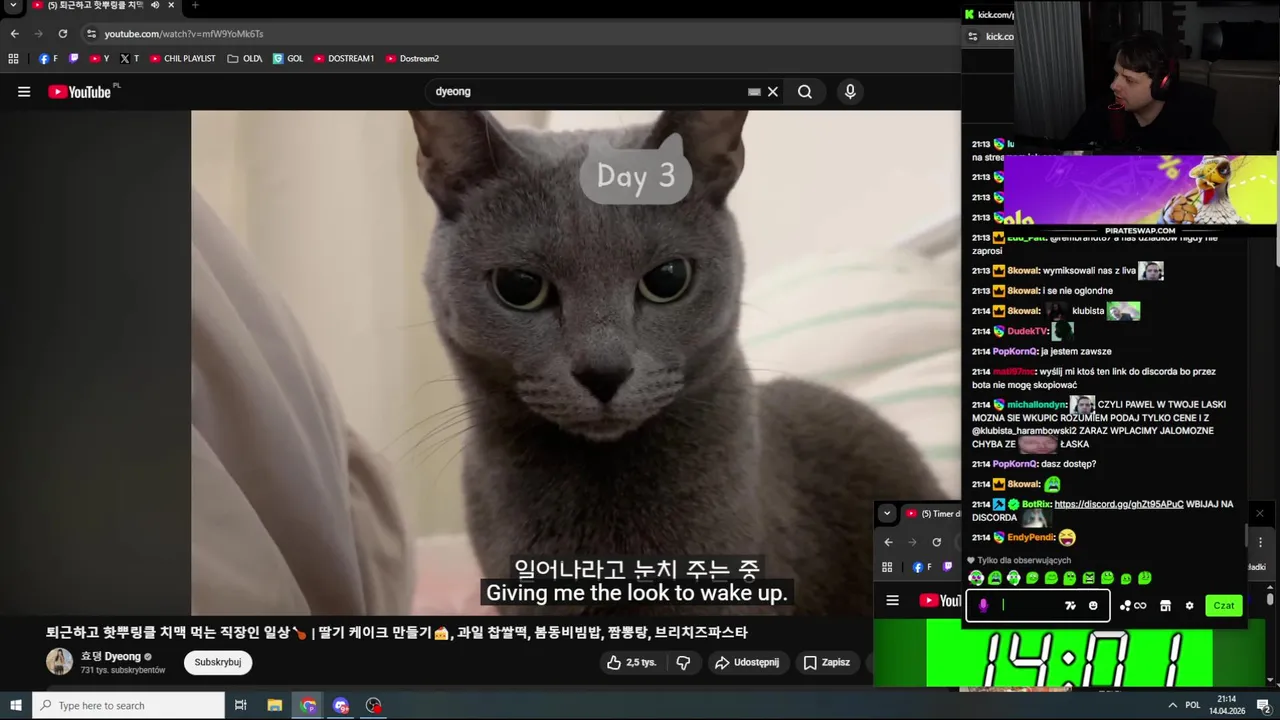Open the Chrome apps grid shortcut
This screenshot has height=720, width=1280.
pyautogui.click(x=13, y=59)
